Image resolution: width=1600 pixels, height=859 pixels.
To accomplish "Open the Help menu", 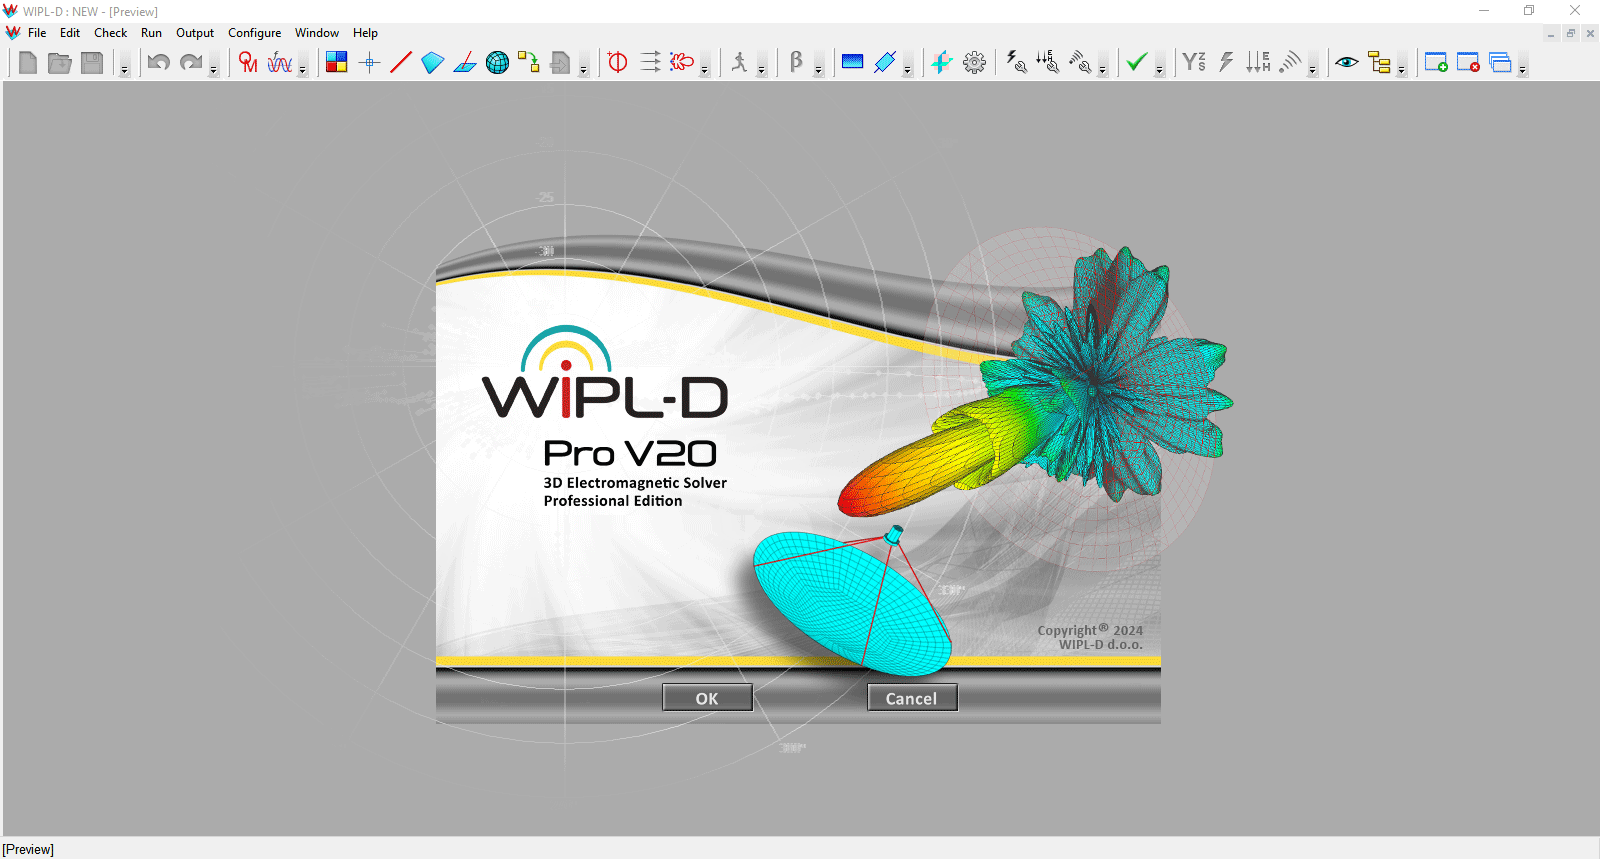I will coord(365,33).
